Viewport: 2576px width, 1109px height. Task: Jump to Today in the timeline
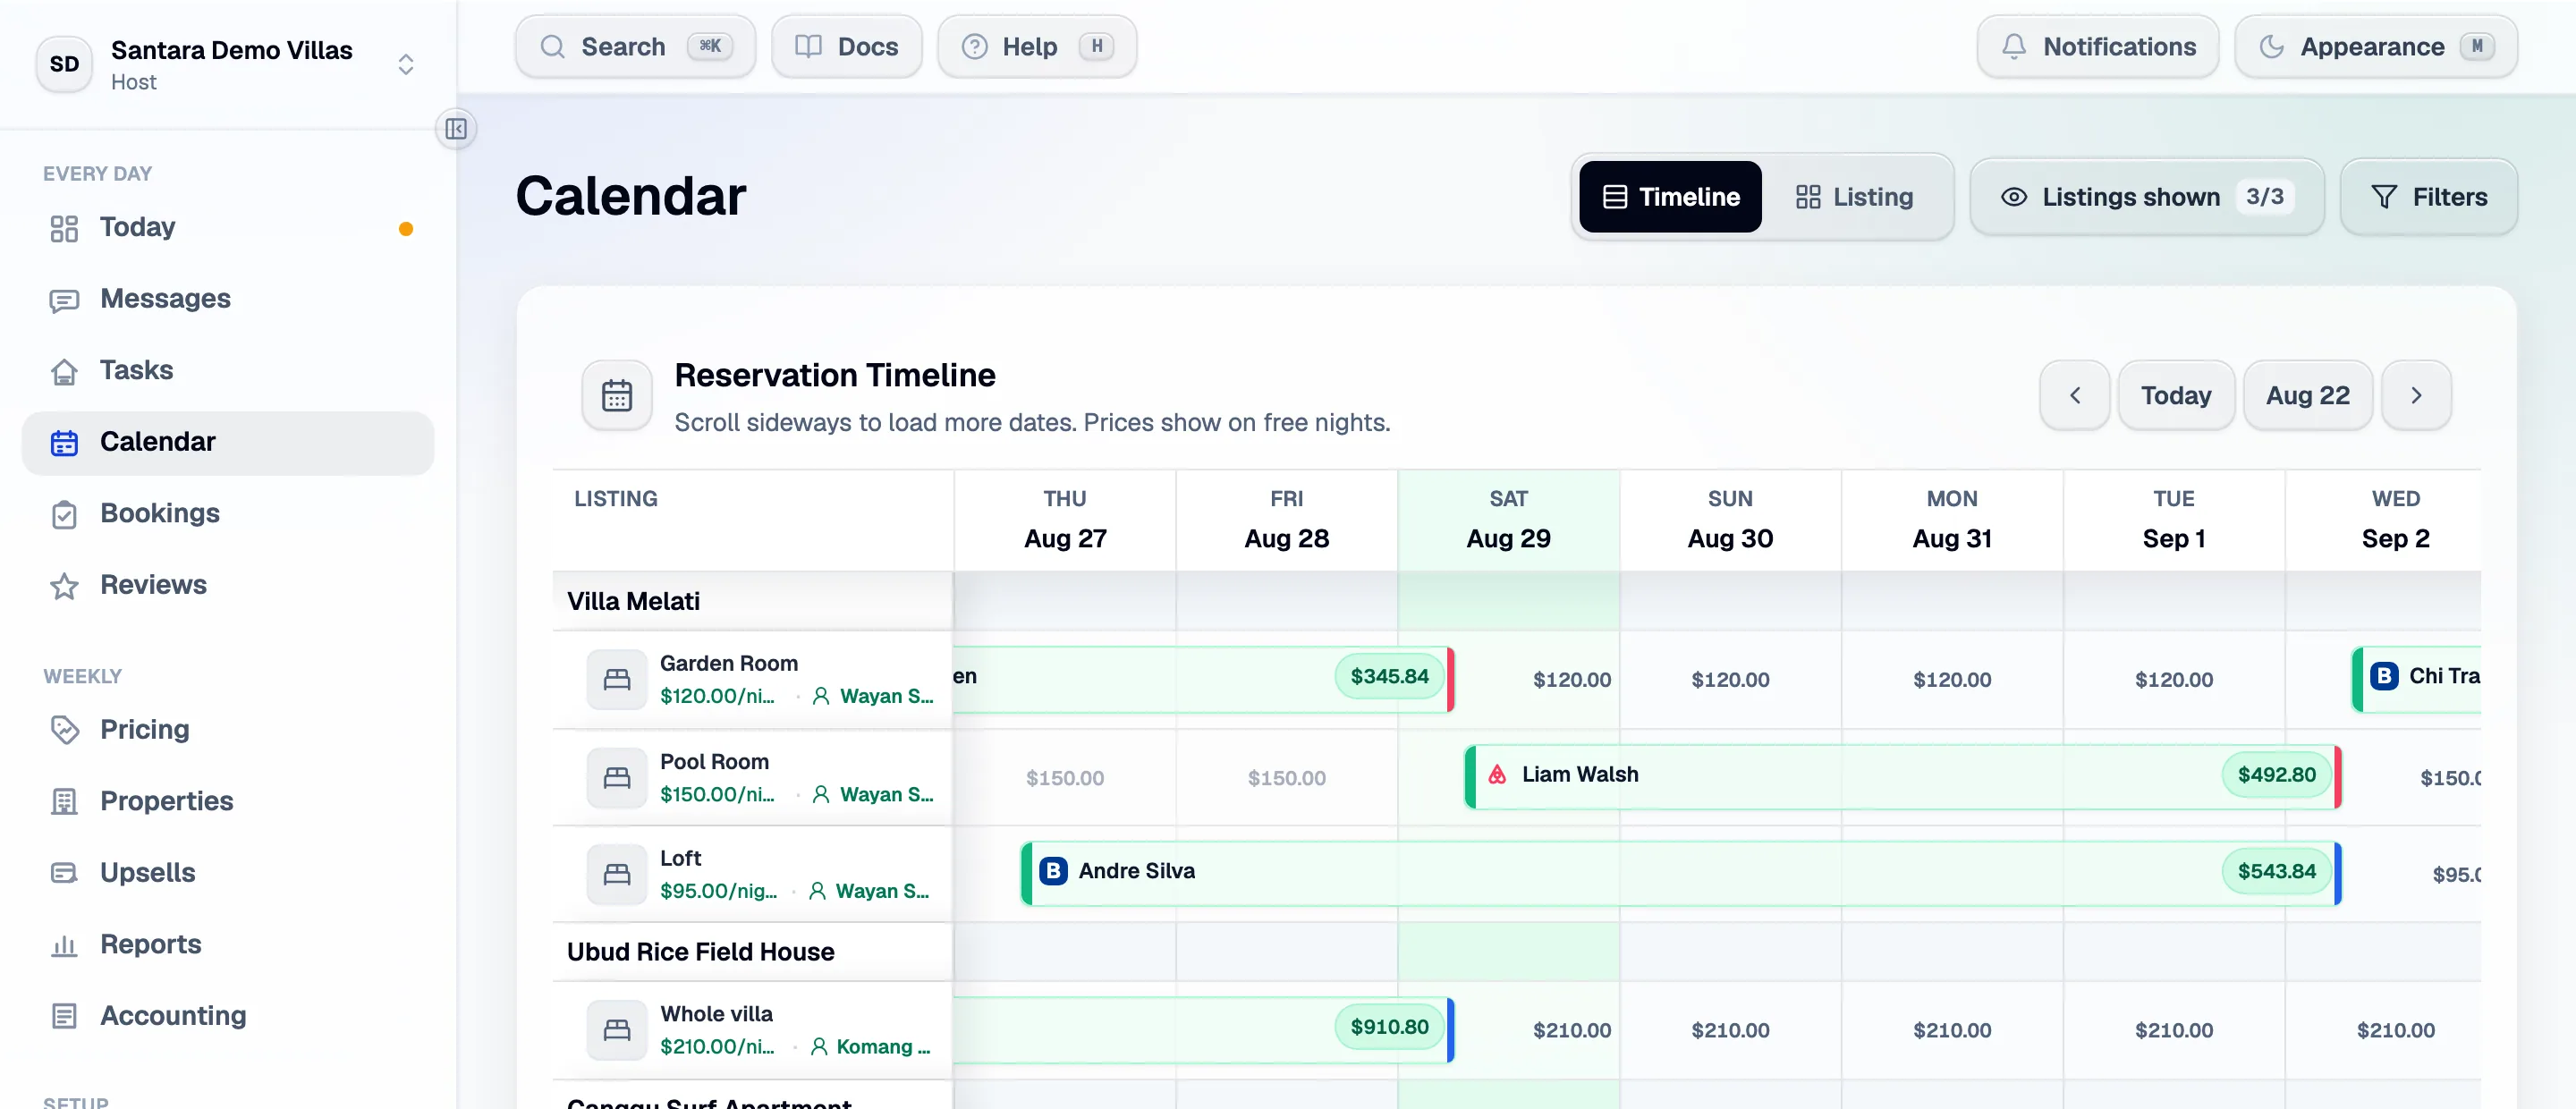(x=2175, y=396)
